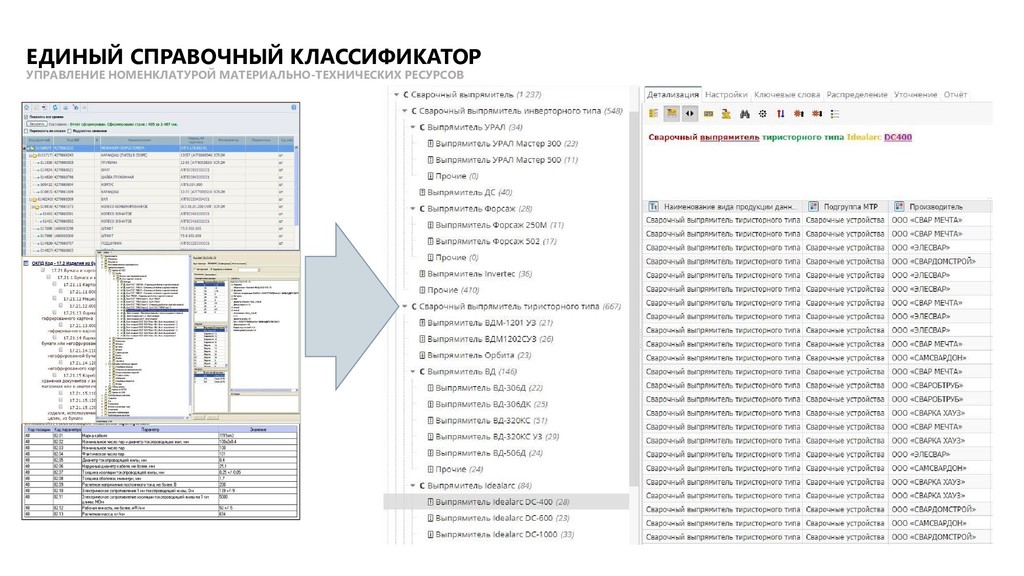Switch to the Детализация tab

coord(673,95)
